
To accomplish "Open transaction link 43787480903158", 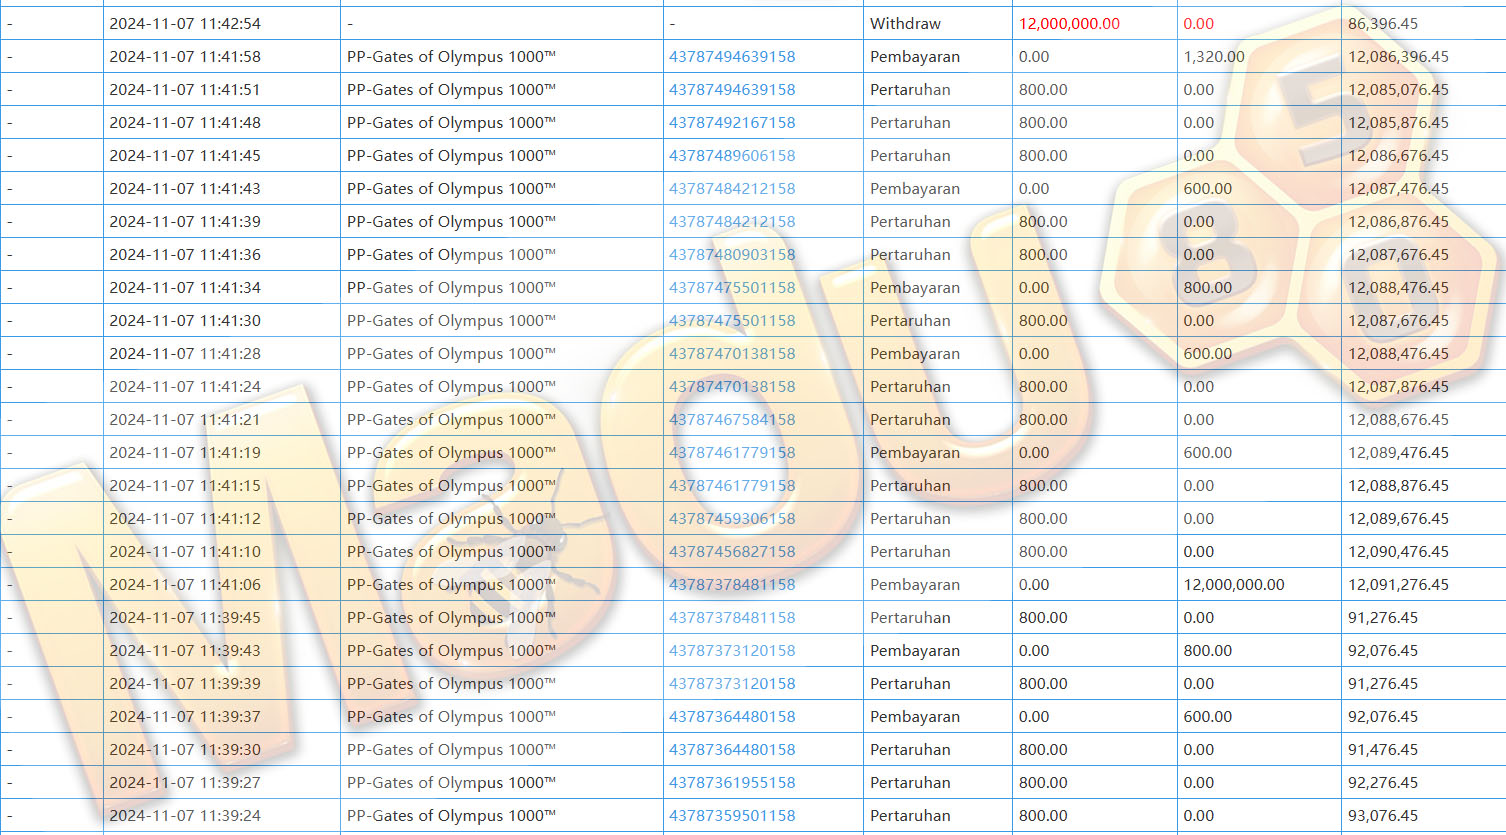I will pyautogui.click(x=732, y=255).
